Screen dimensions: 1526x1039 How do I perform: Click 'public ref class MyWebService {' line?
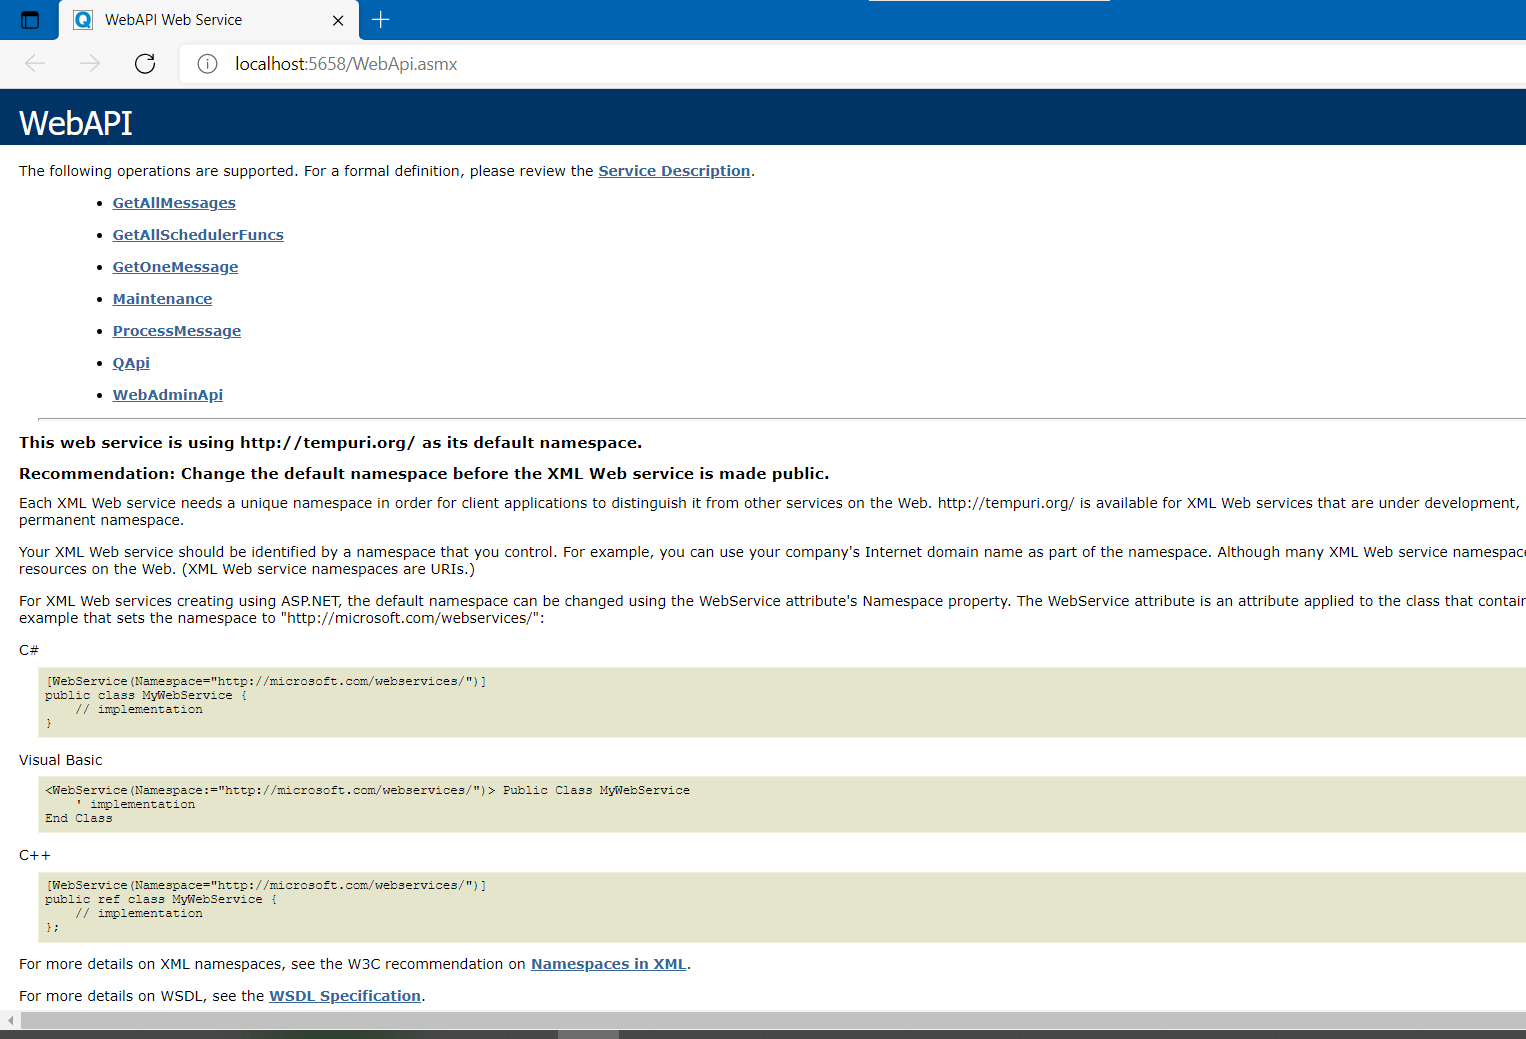(x=161, y=899)
